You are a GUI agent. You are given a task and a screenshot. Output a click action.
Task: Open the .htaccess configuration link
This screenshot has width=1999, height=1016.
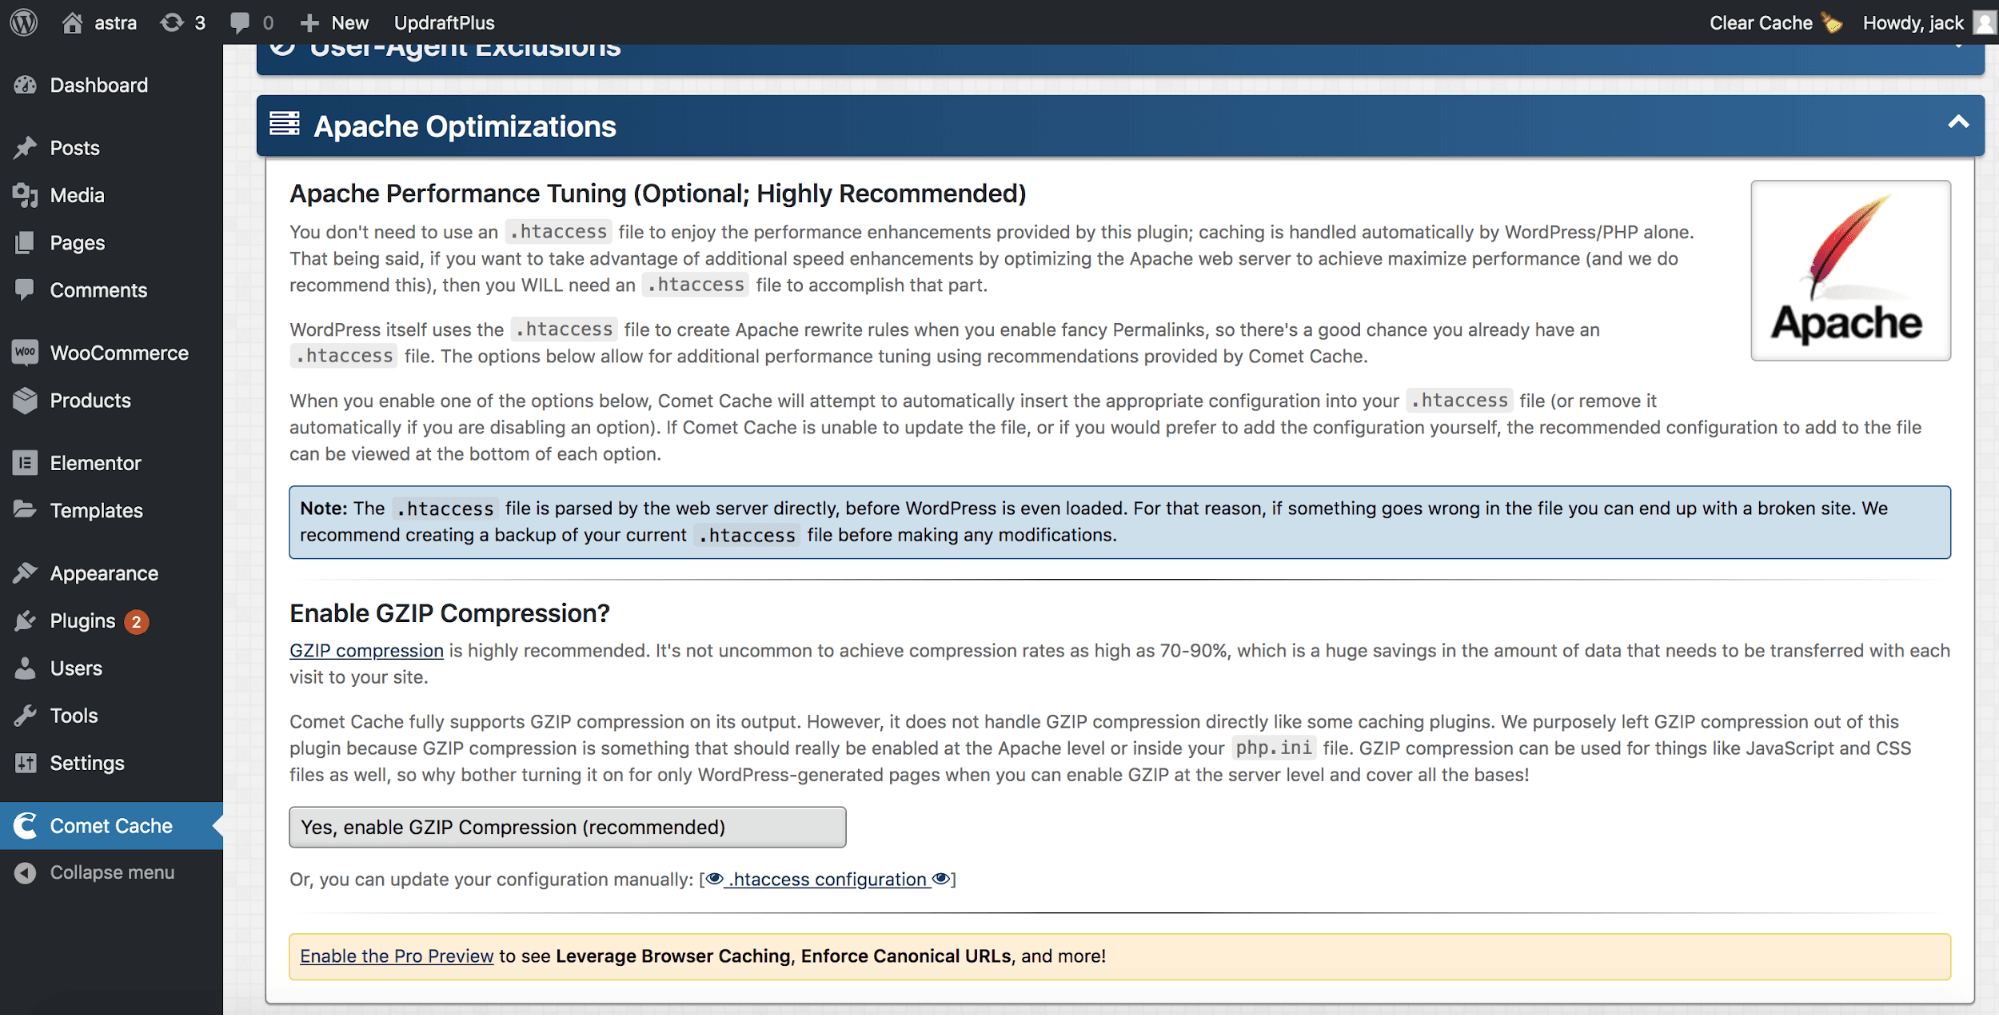[x=828, y=879]
